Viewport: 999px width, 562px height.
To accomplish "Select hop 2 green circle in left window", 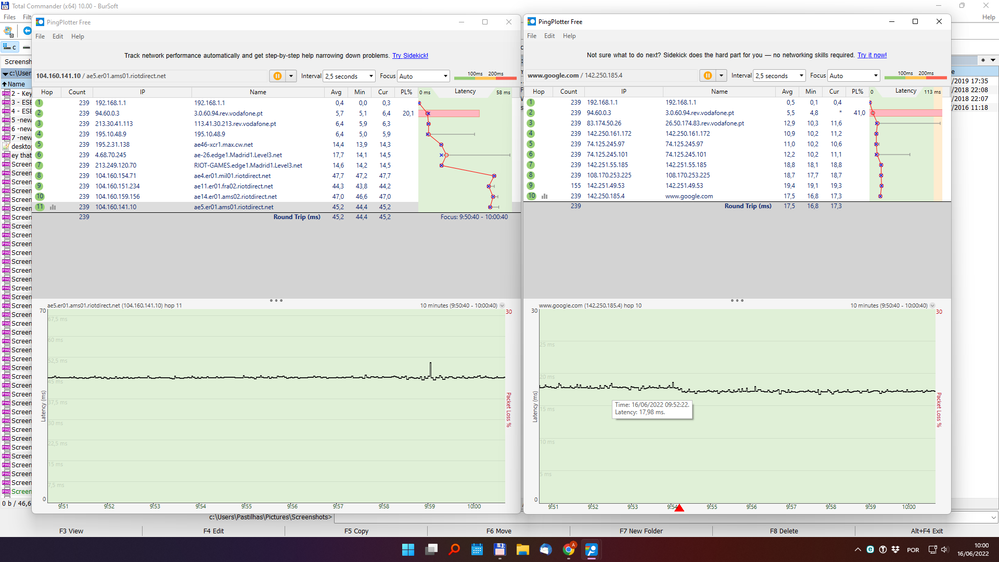I will coord(39,113).
